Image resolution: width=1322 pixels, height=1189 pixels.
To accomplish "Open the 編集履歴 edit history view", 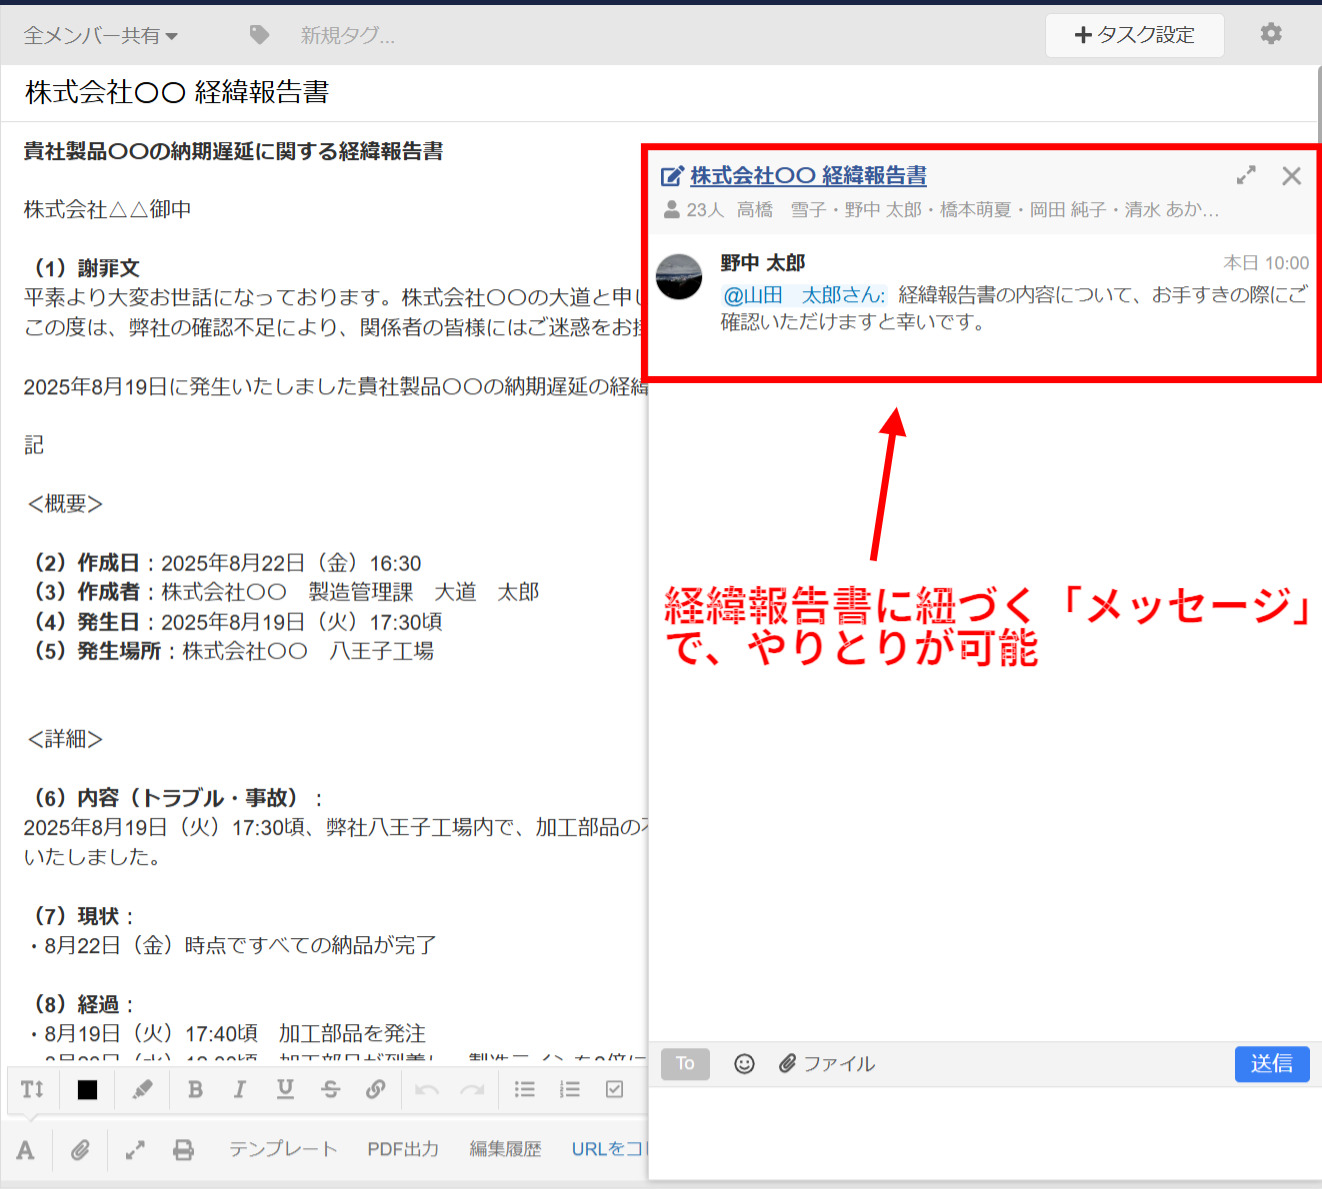I will click(x=506, y=1149).
